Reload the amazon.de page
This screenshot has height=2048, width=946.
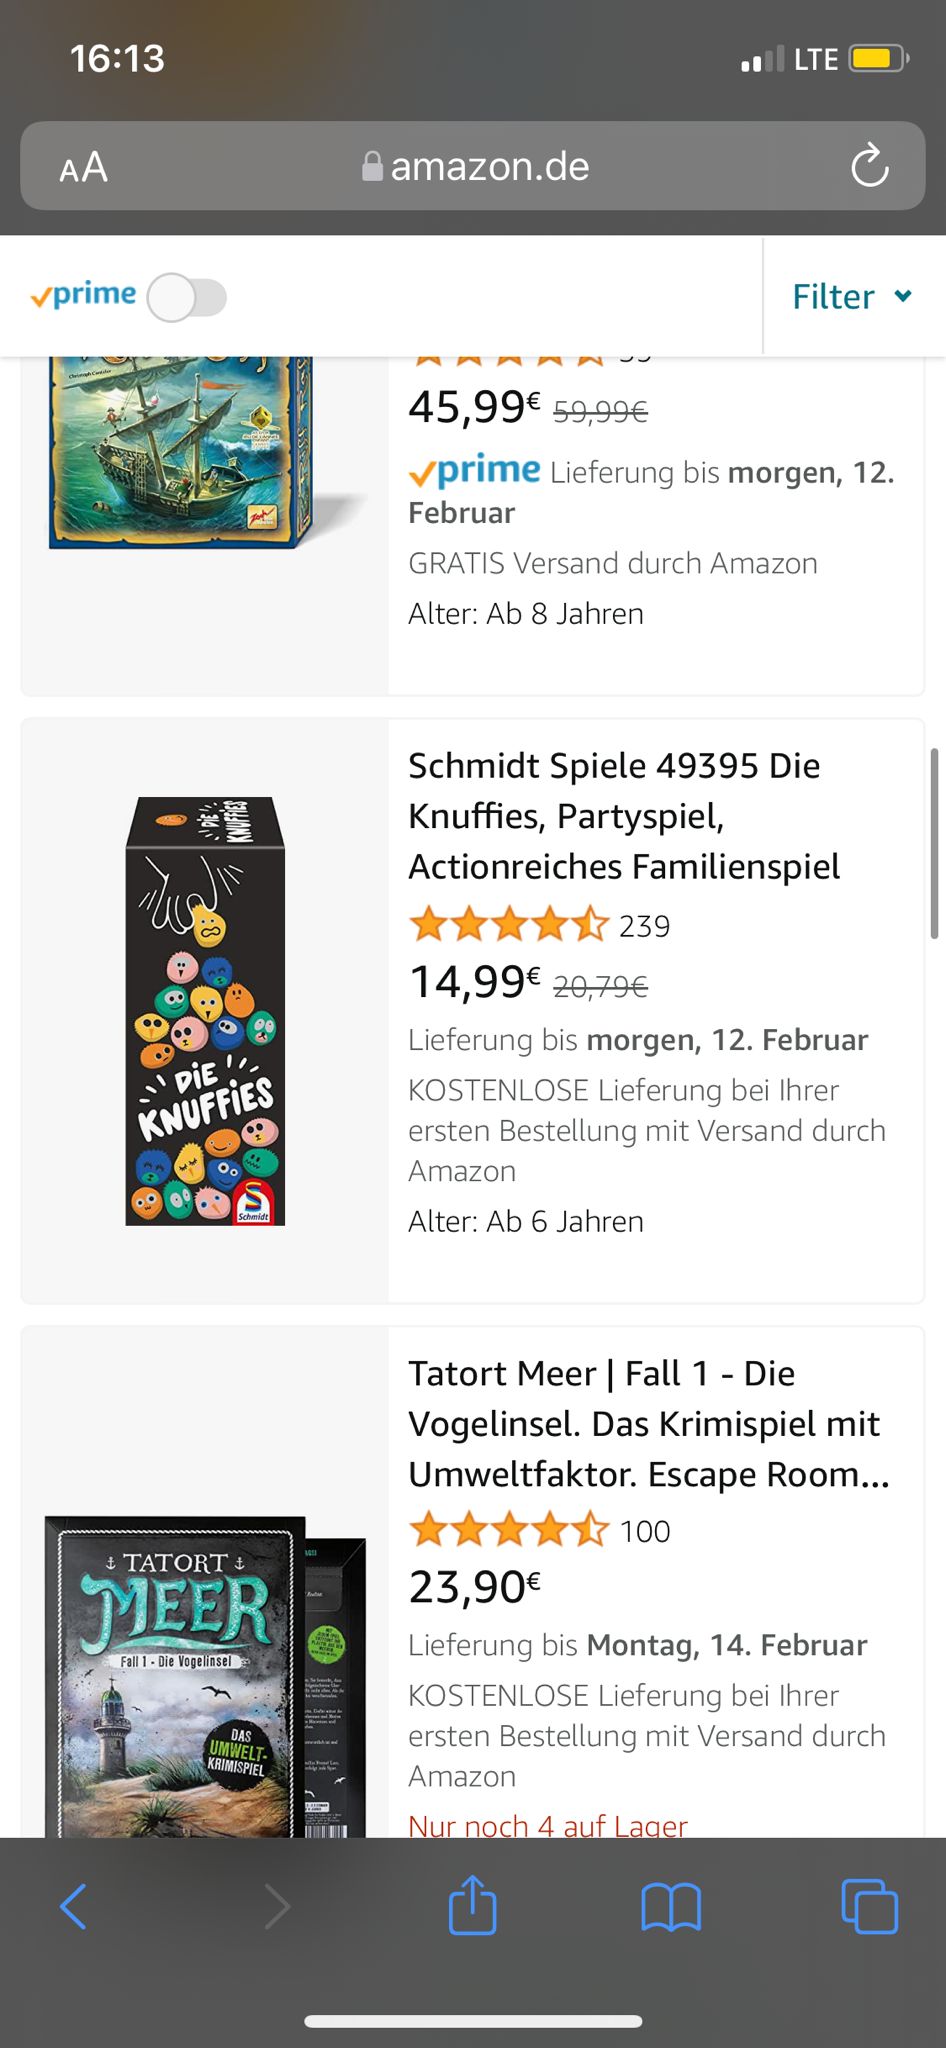(869, 166)
